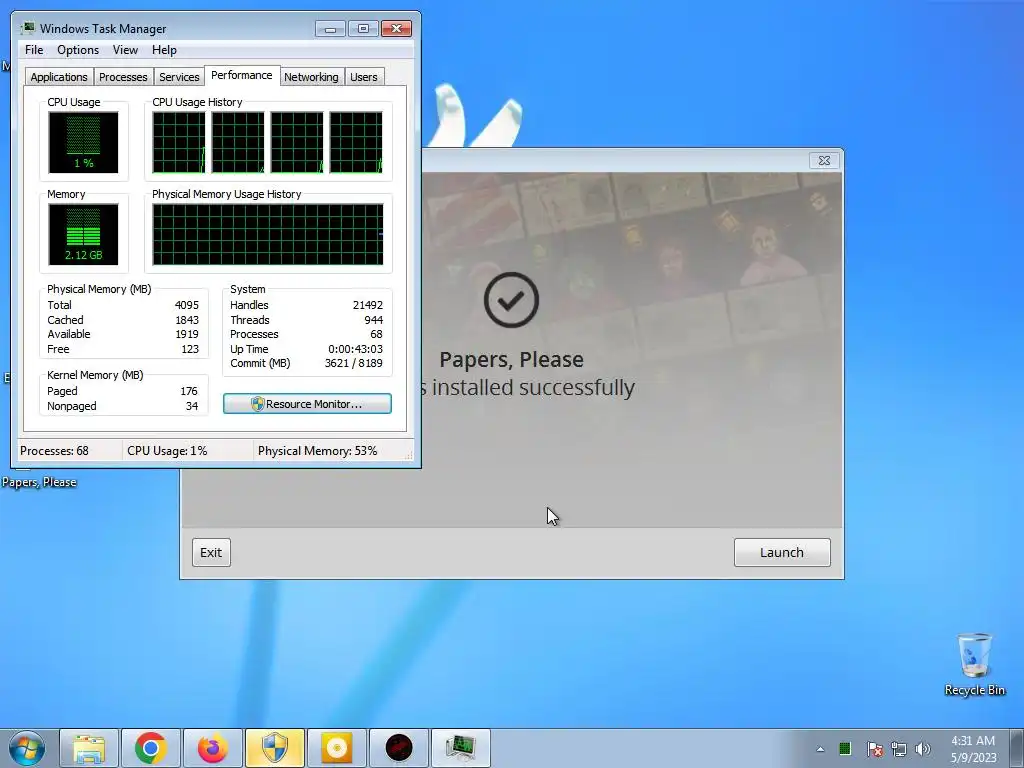Open the Options menu in Task Manager
Viewport: 1024px width, 768px height.
point(78,50)
